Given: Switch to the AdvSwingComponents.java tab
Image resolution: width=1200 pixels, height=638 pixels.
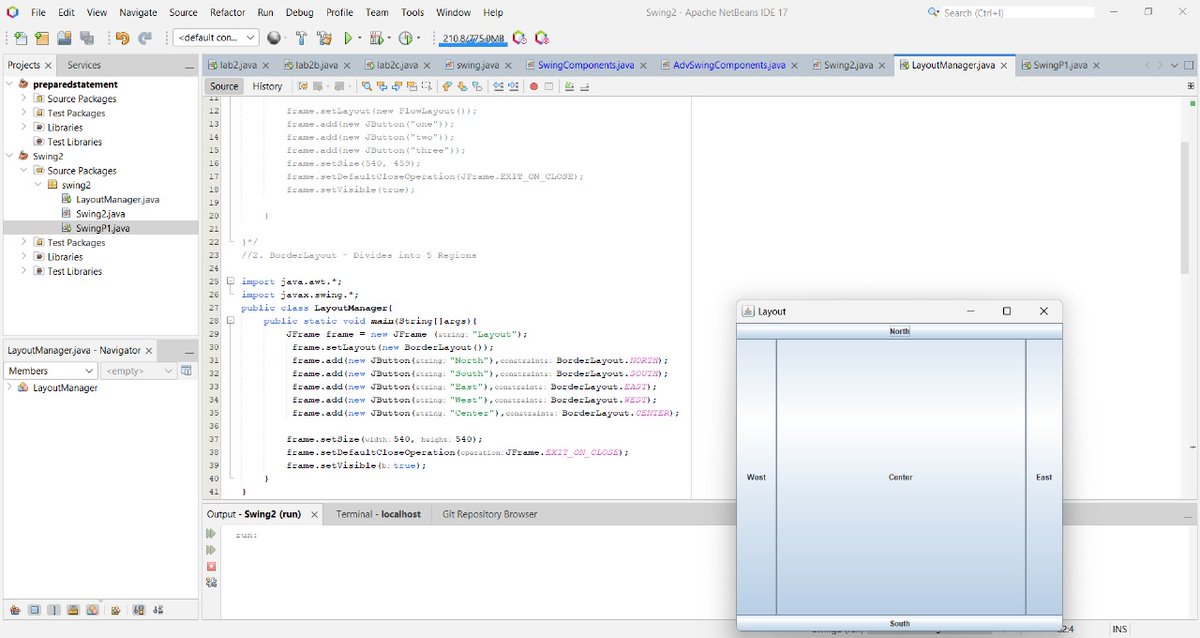Looking at the screenshot, I should click(729, 65).
